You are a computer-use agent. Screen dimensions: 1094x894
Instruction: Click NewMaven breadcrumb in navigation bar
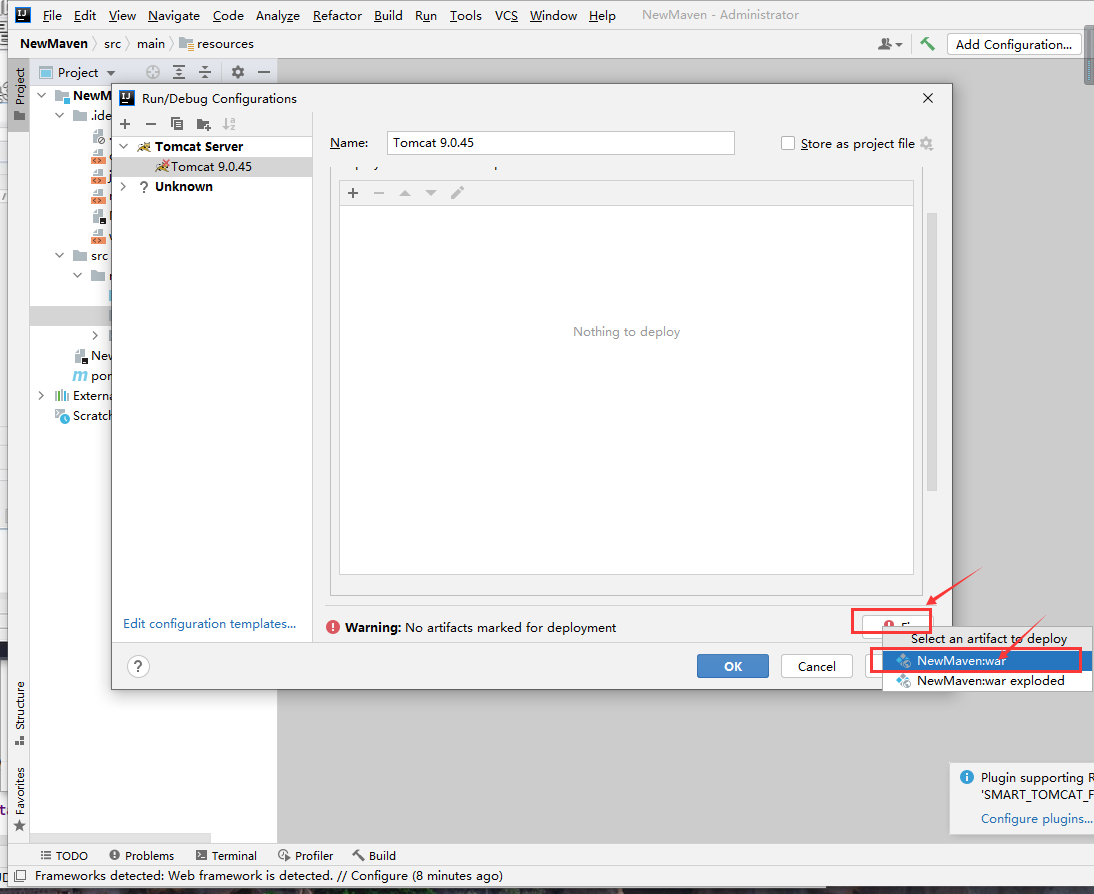tap(54, 44)
